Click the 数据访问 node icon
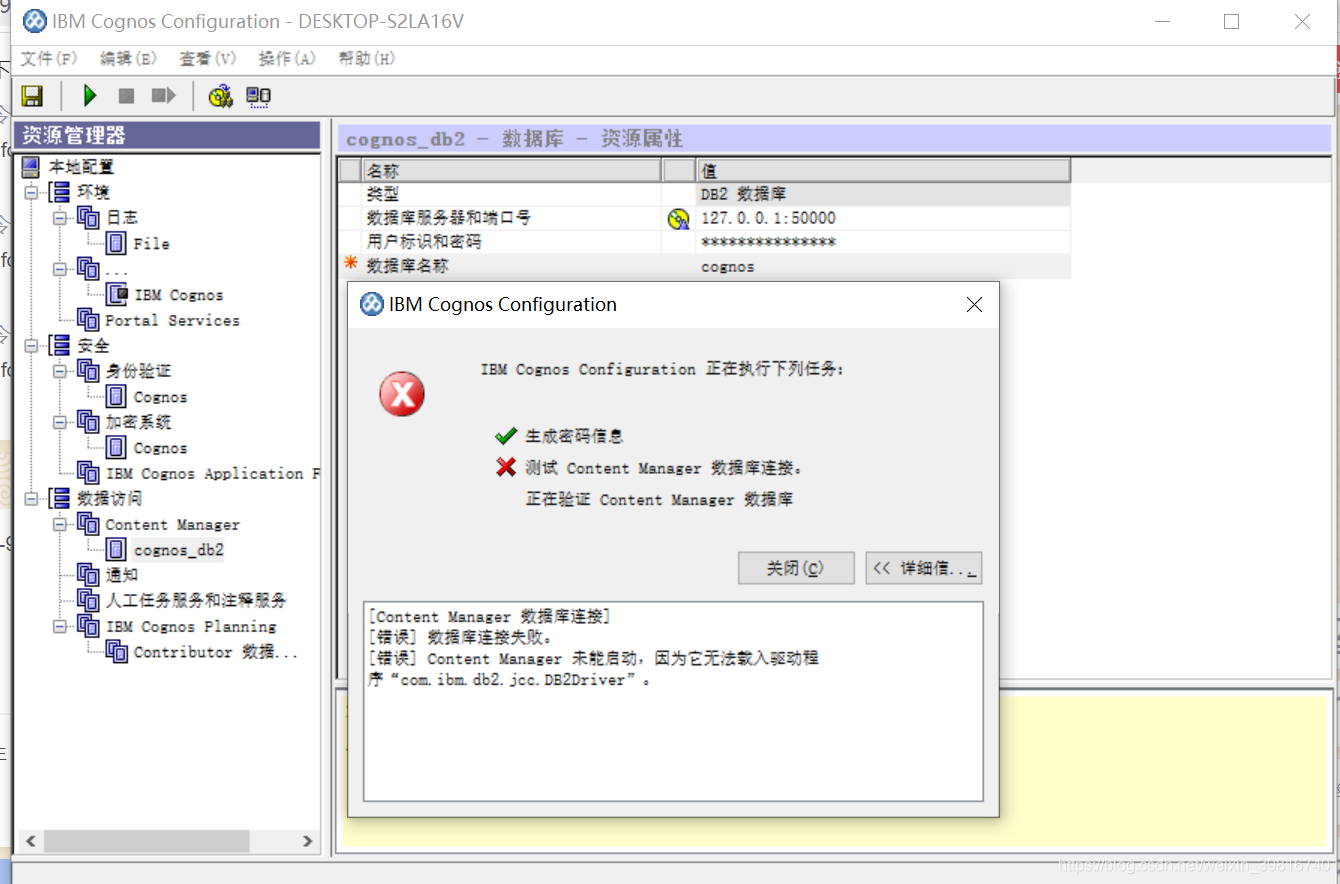The width and height of the screenshot is (1340, 884). click(59, 498)
